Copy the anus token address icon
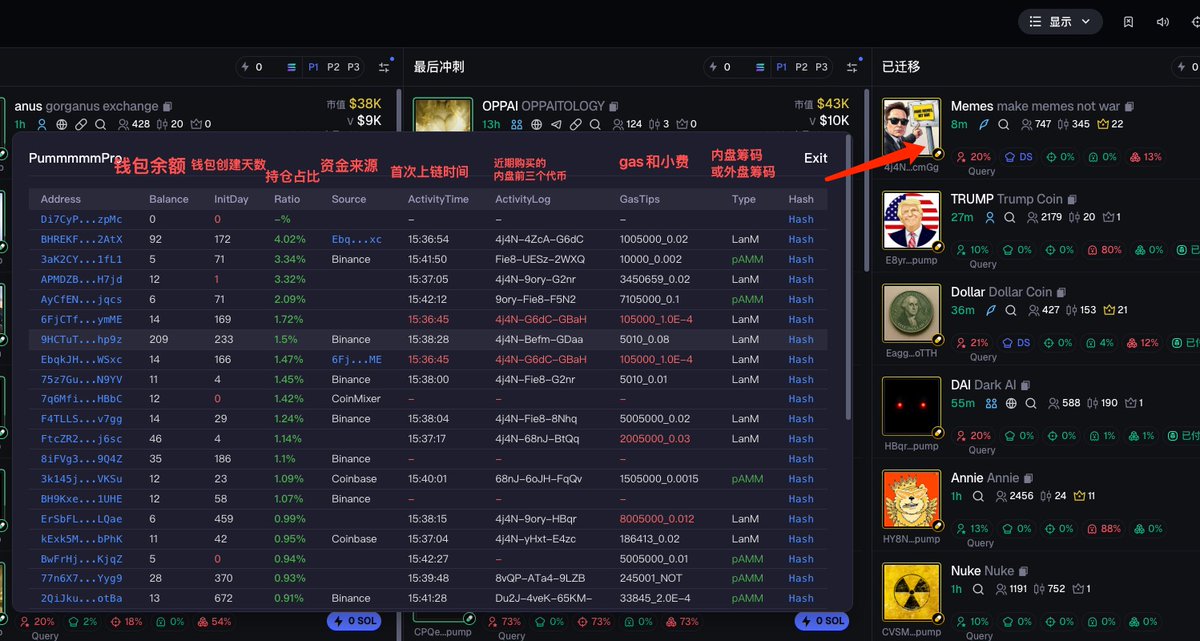 click(168, 106)
